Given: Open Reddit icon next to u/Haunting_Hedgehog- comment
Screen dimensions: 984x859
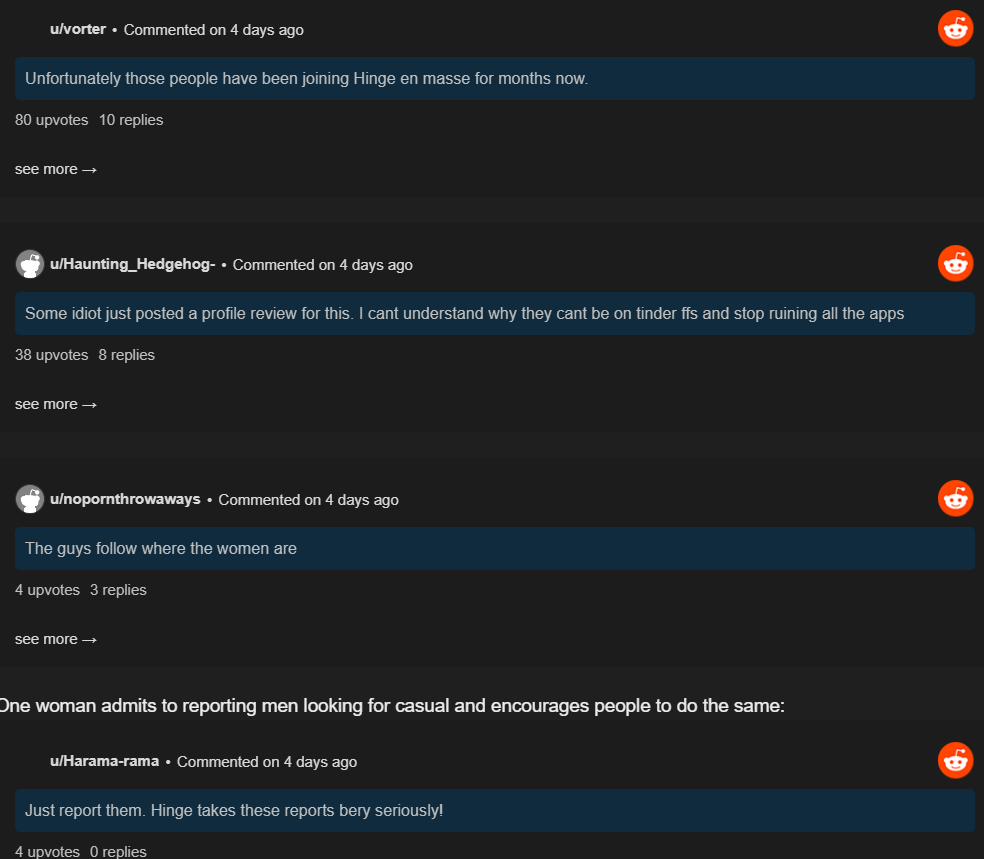Looking at the screenshot, I should (955, 263).
